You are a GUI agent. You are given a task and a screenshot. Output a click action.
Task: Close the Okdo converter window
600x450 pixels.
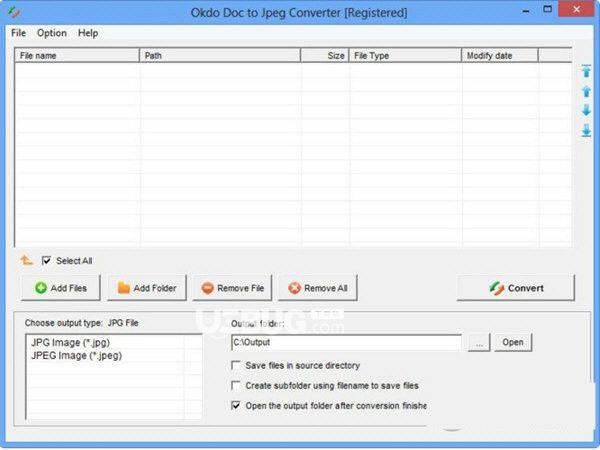click(x=576, y=9)
